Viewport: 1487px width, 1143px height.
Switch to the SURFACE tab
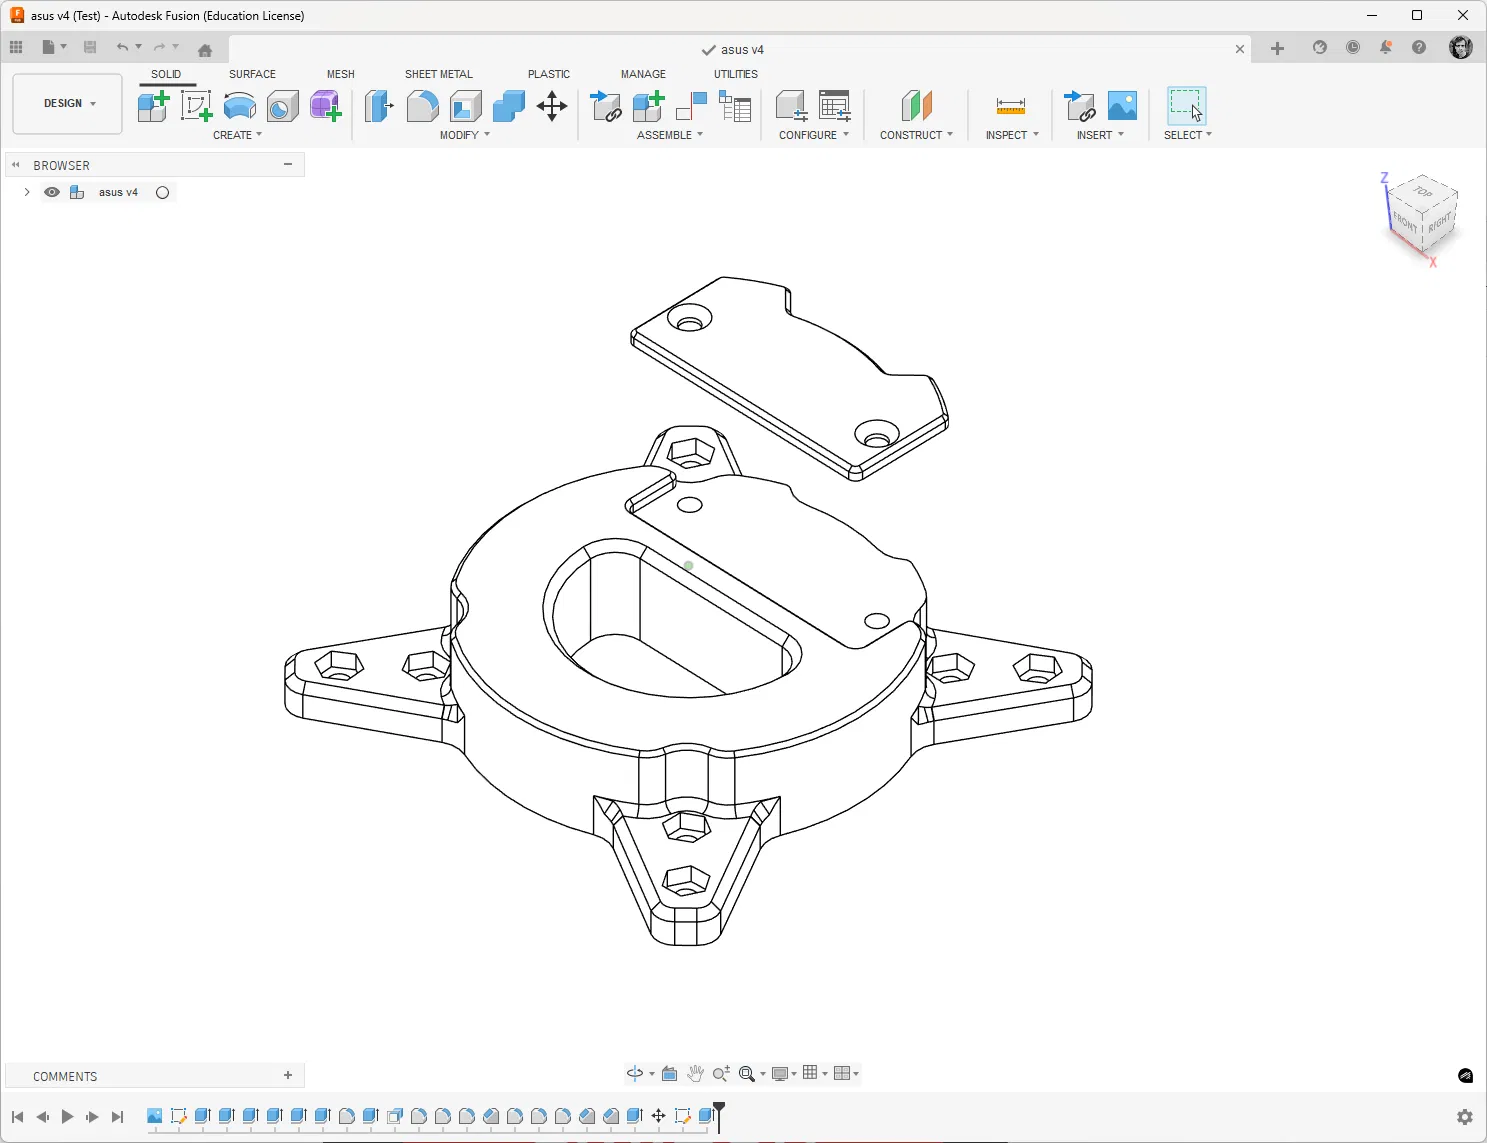point(252,74)
